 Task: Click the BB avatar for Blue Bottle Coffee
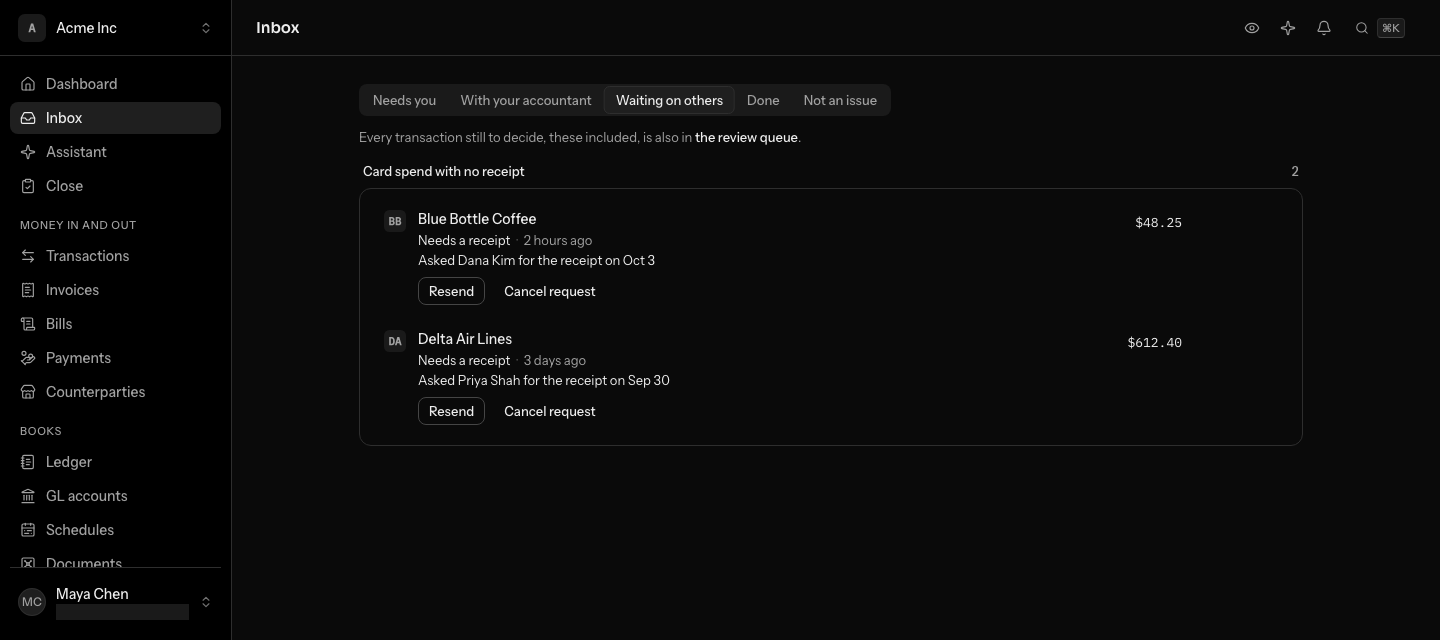(x=395, y=221)
